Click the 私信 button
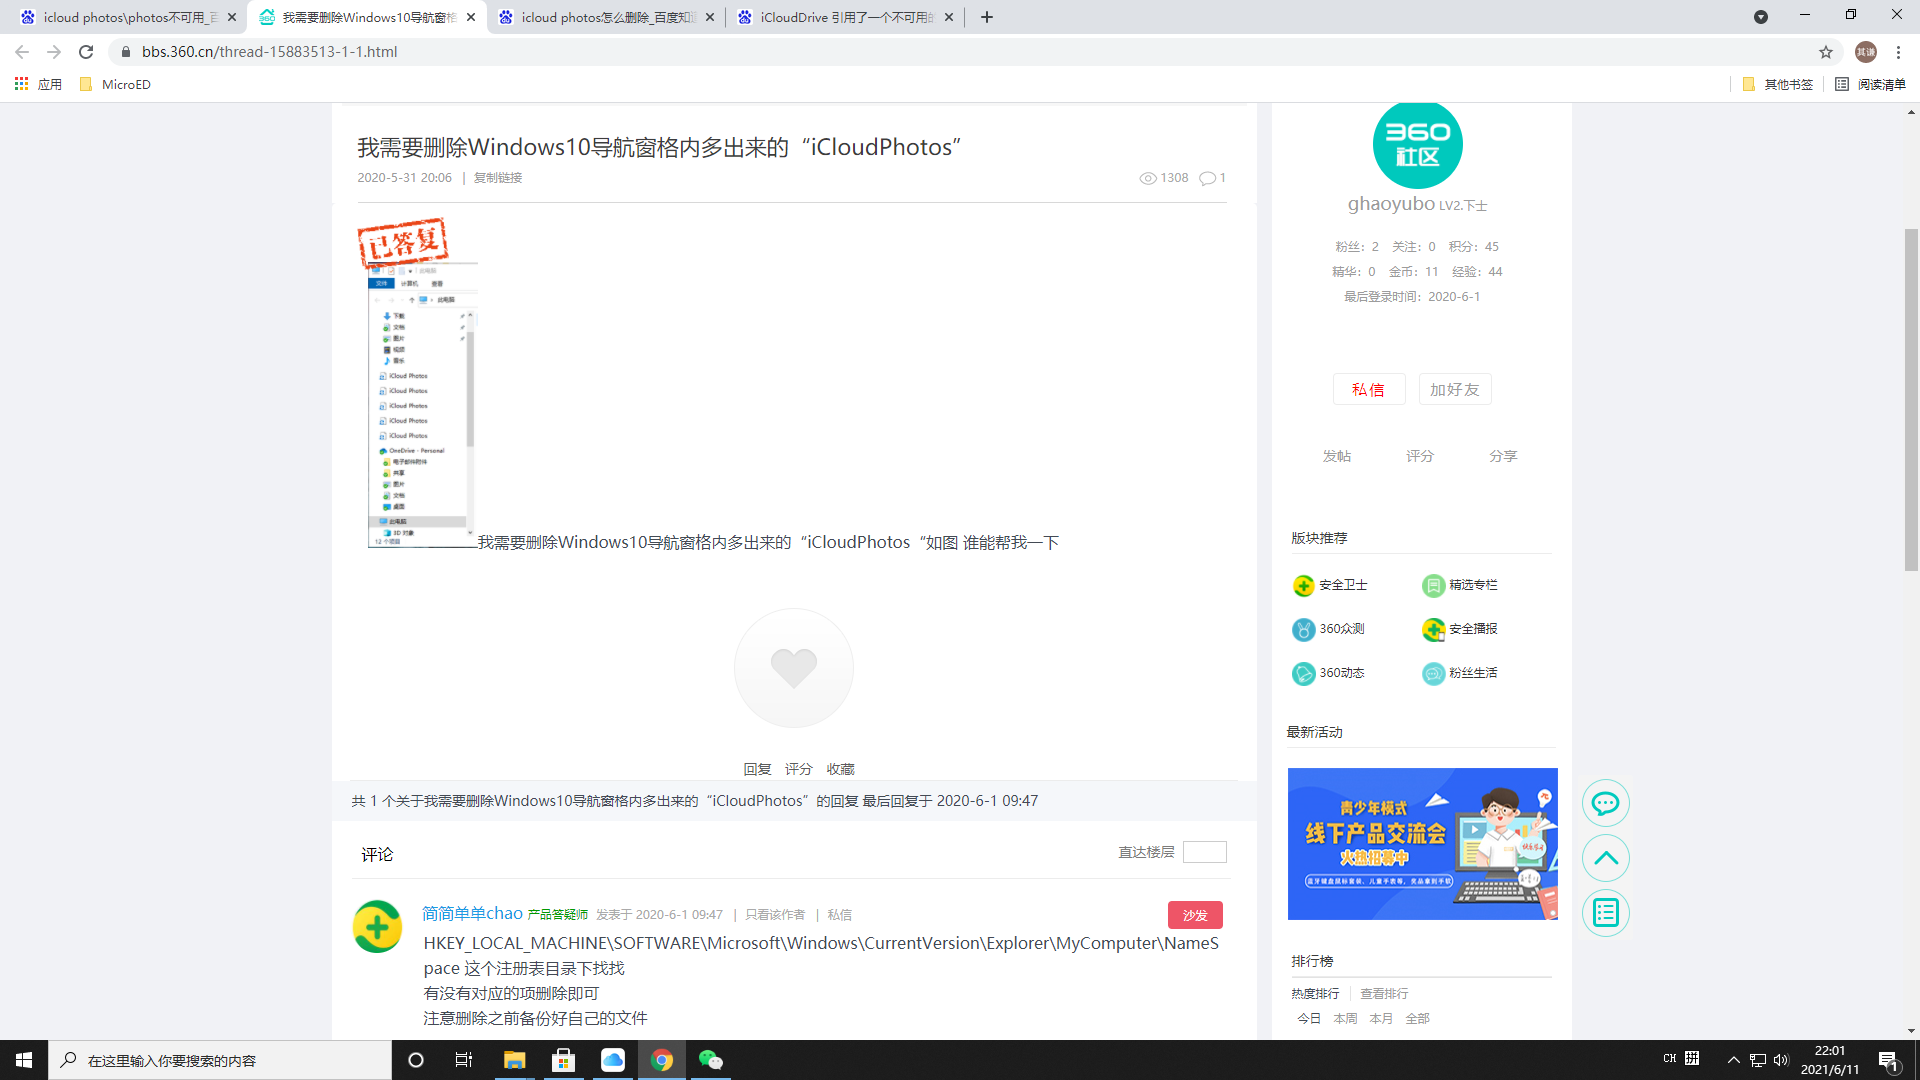This screenshot has height=1080, width=1920. tap(1368, 390)
